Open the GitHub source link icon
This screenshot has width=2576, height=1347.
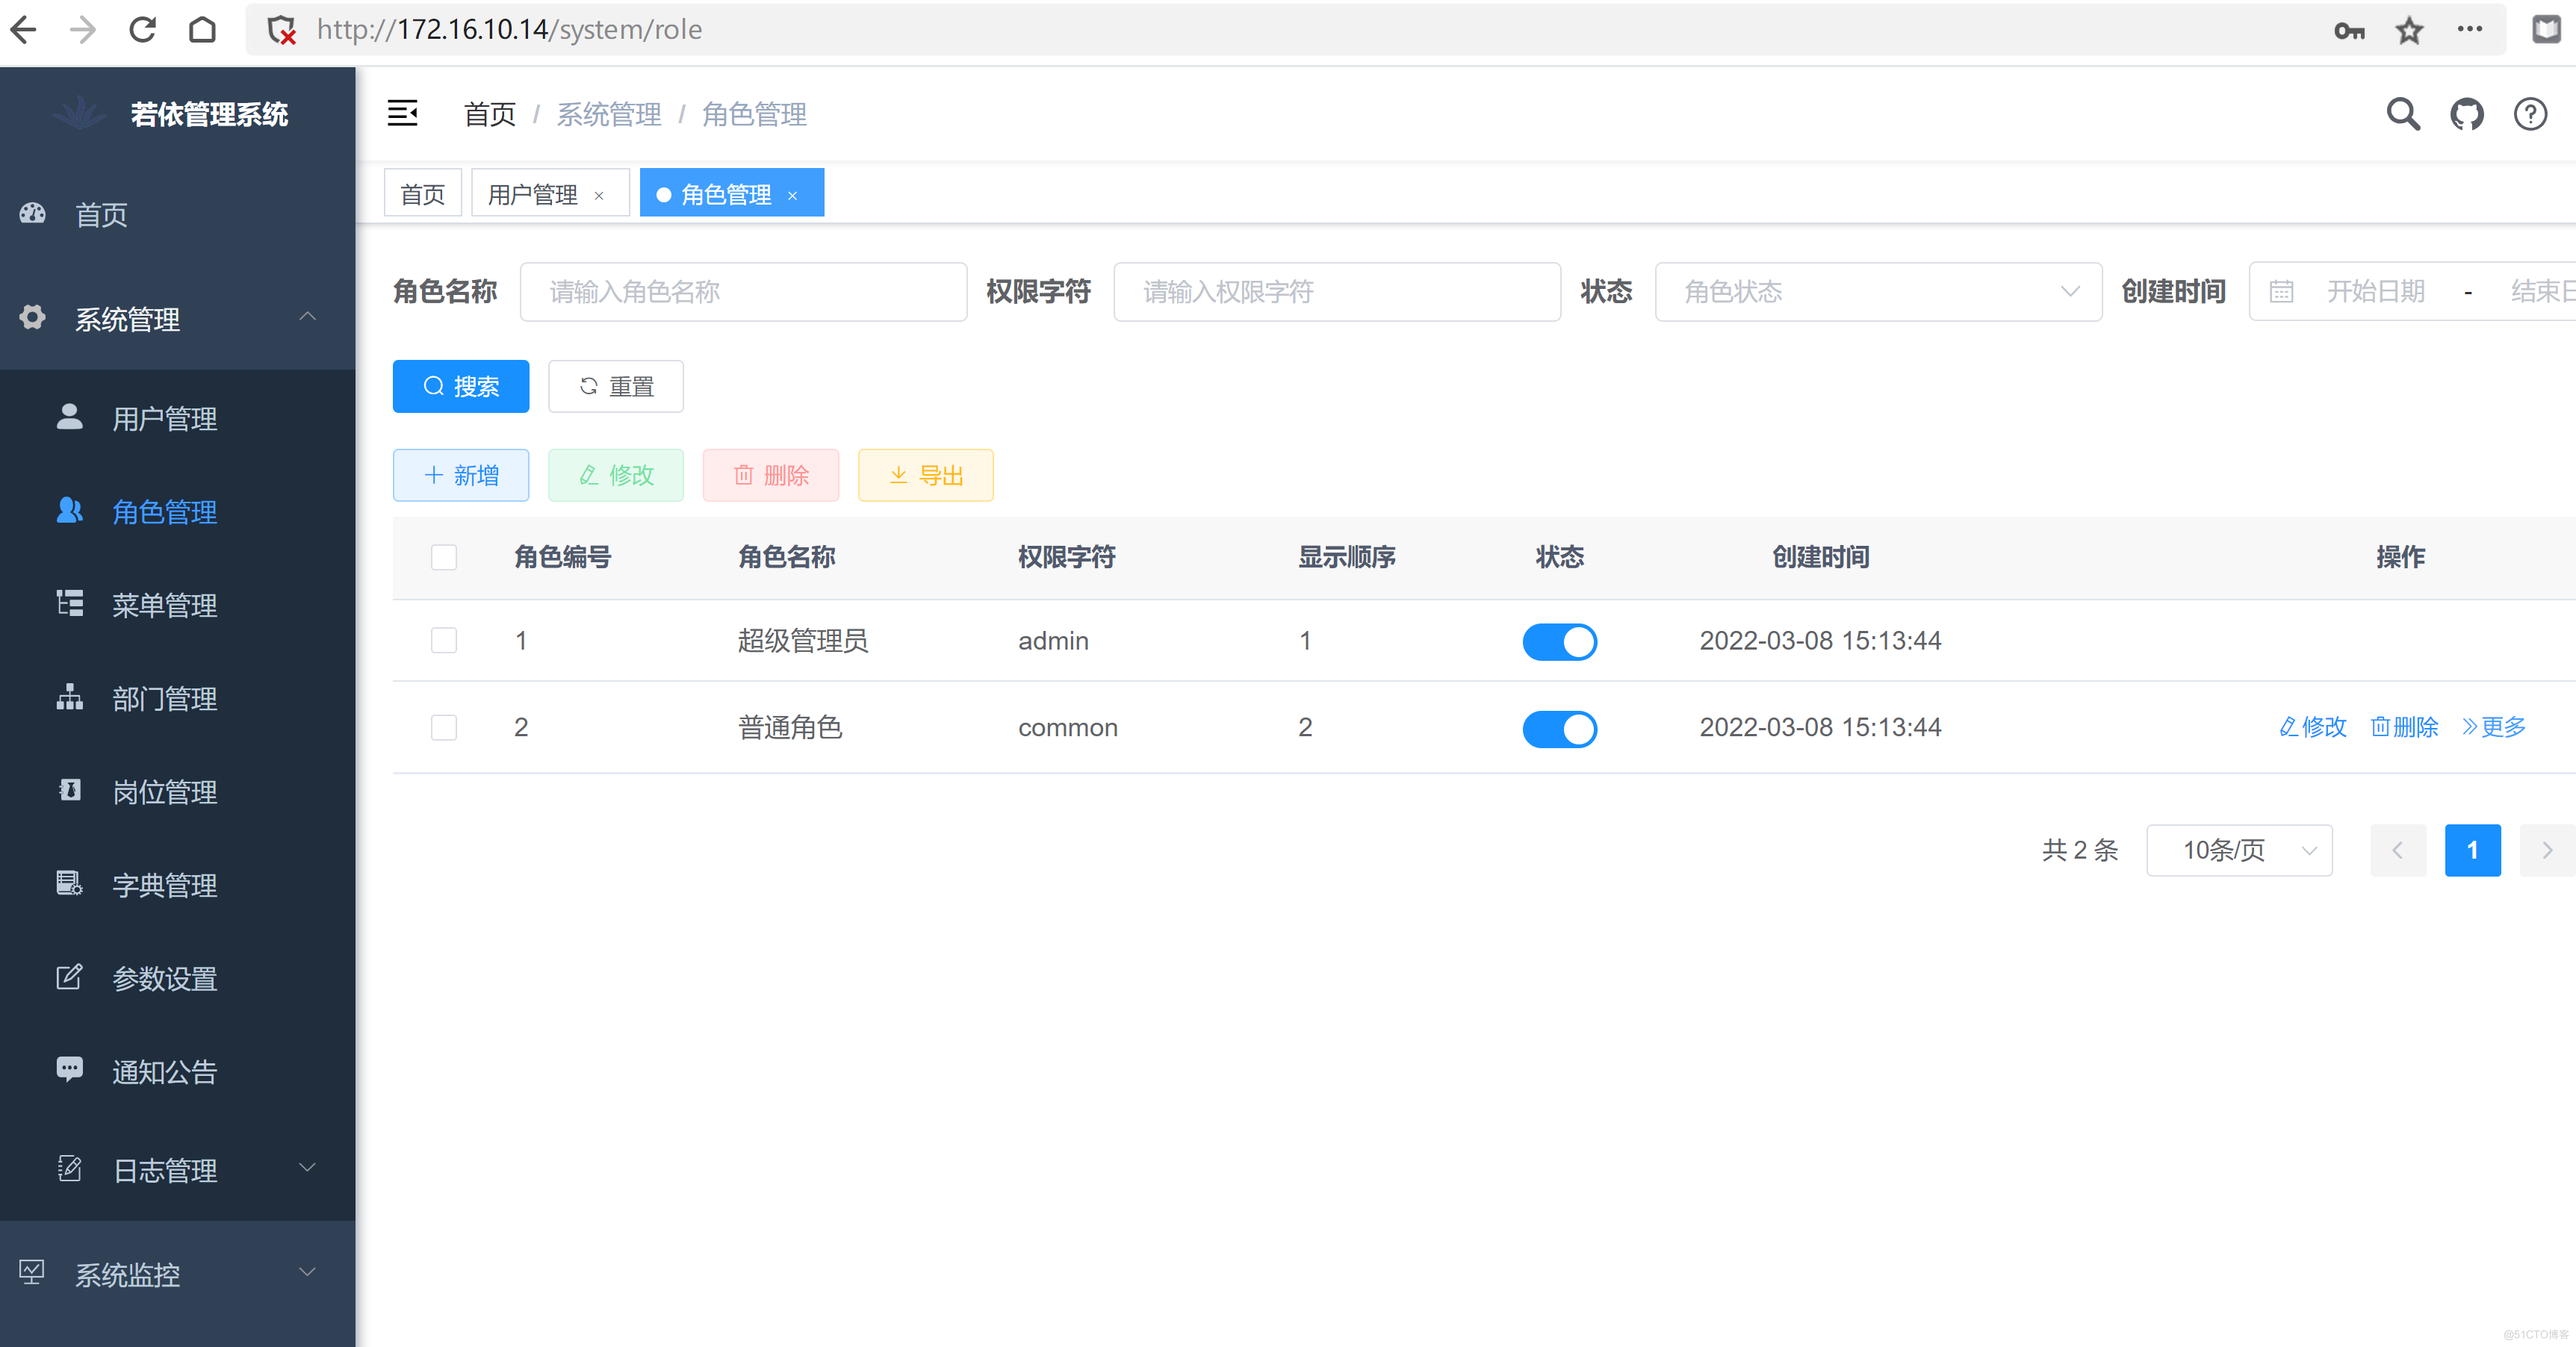(x=2467, y=114)
